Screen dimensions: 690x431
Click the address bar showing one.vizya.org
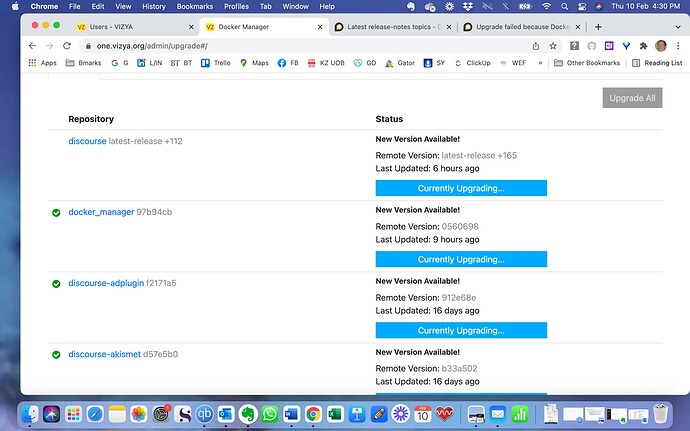click(x=308, y=46)
